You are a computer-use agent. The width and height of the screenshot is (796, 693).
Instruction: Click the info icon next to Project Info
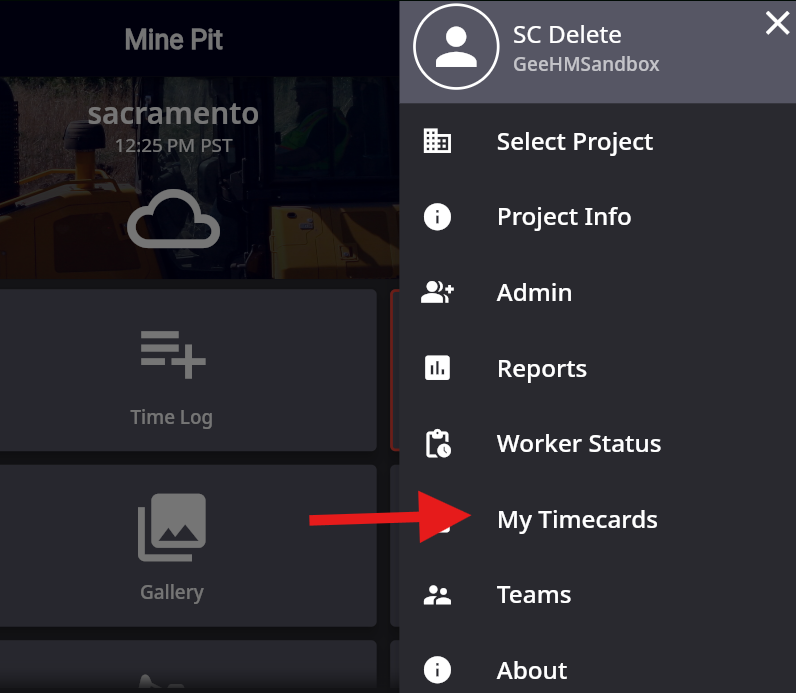pos(437,217)
